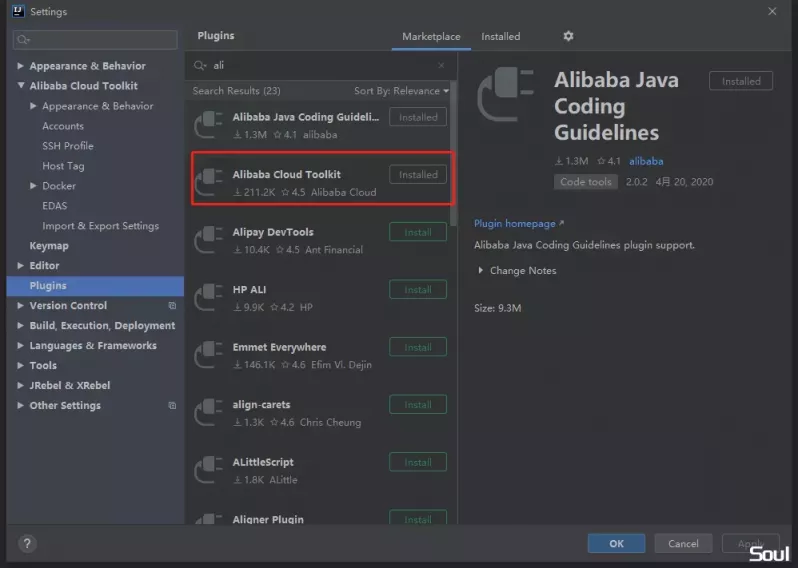Viewport: 798px width, 568px height.
Task: Expand the Change Notes section
Action: [480, 270]
